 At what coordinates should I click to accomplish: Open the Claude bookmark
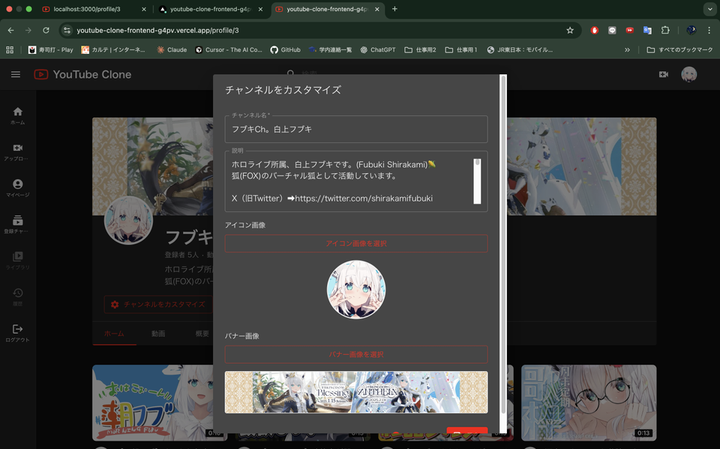[x=172, y=50]
